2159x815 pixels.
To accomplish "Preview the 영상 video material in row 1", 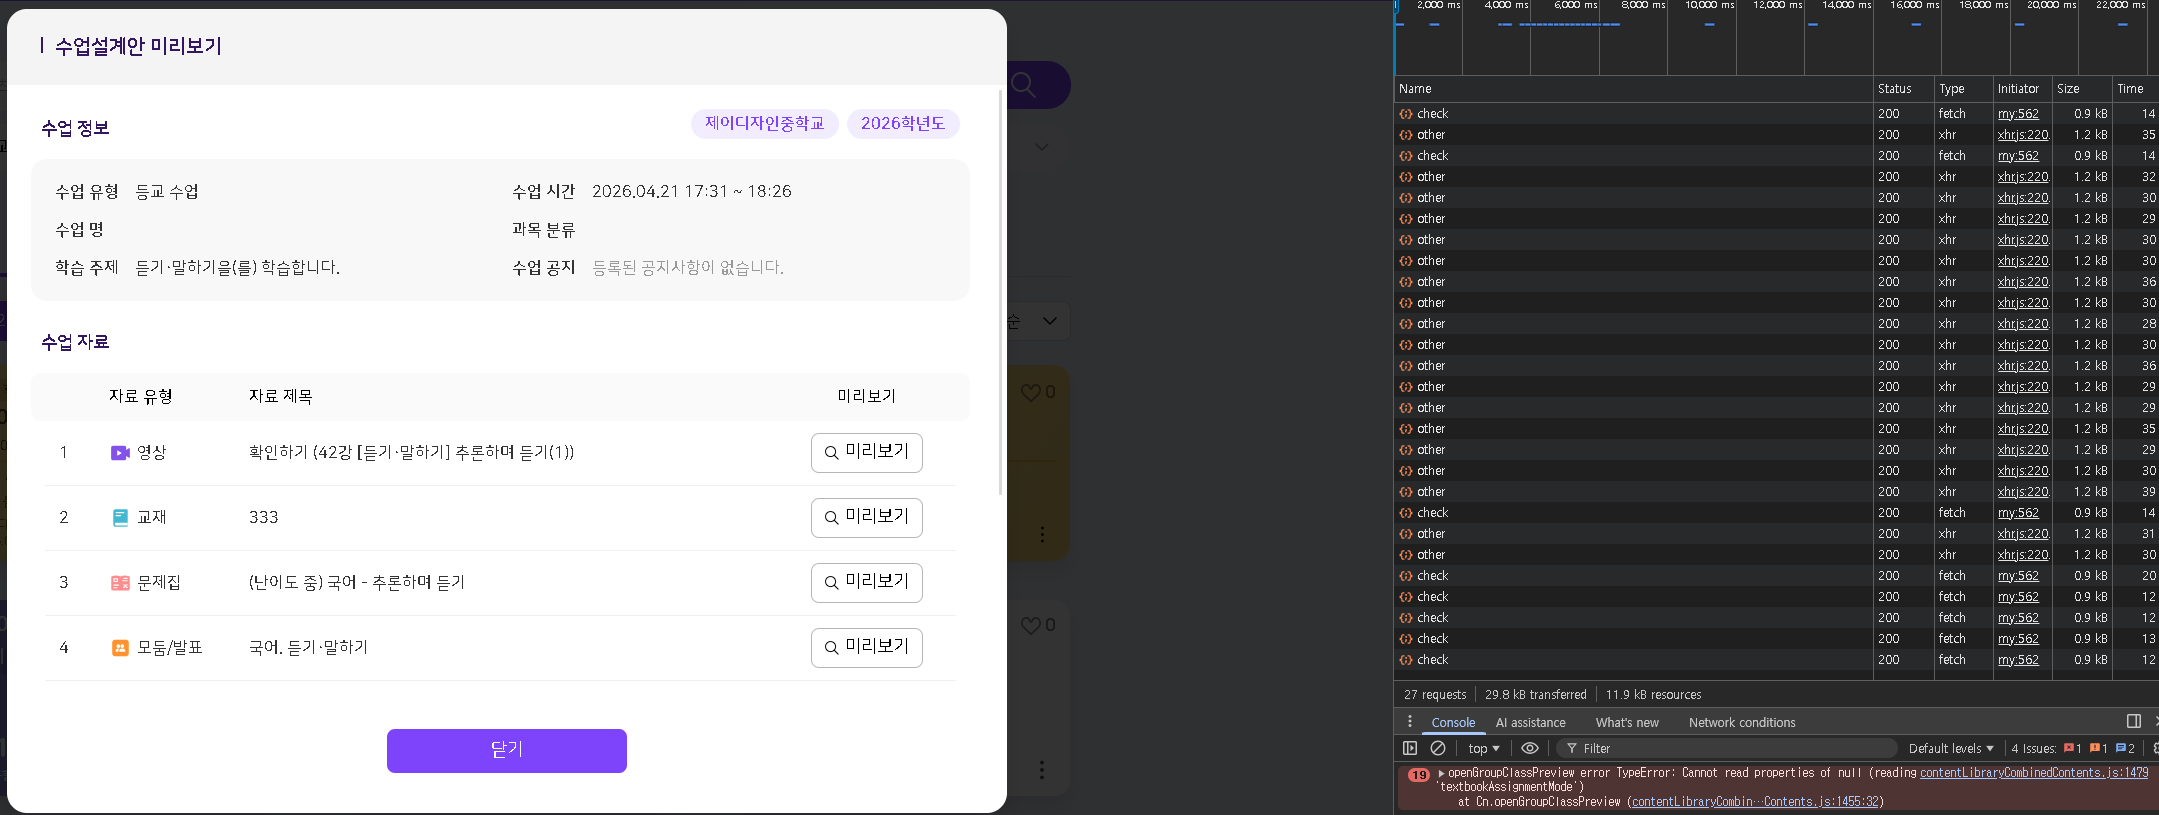I will tap(866, 452).
